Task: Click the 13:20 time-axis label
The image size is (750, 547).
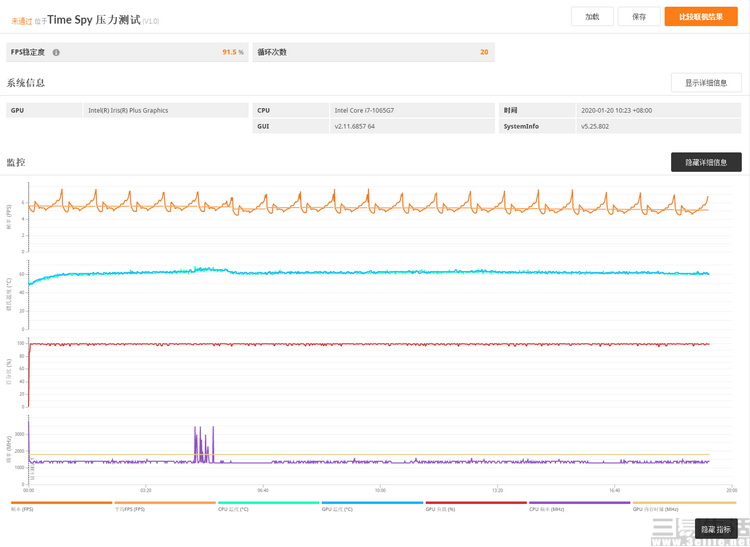Action: tap(497, 490)
